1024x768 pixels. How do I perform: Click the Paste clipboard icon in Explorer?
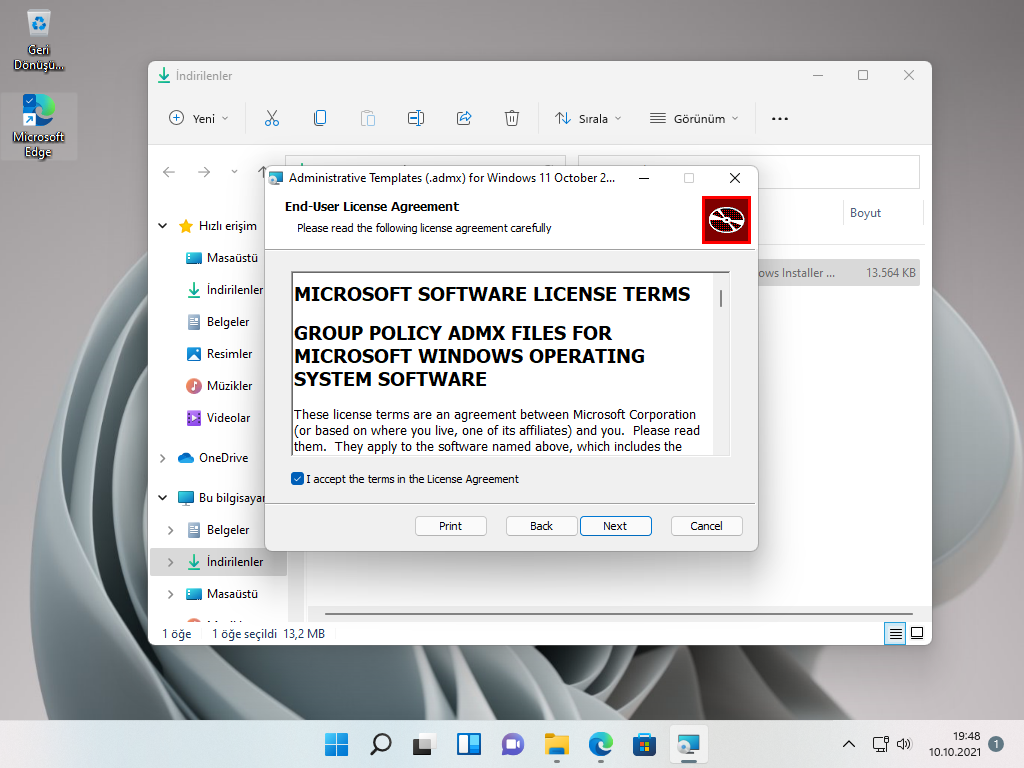point(368,118)
